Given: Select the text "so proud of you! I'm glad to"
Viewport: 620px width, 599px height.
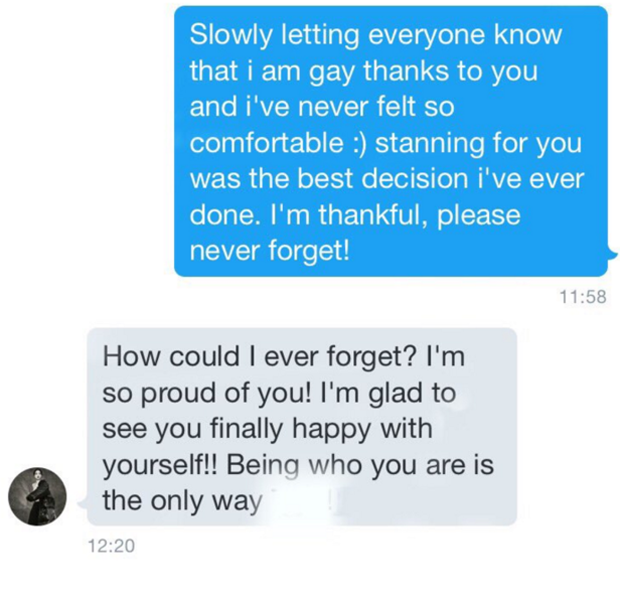Looking at the screenshot, I should point(280,393).
